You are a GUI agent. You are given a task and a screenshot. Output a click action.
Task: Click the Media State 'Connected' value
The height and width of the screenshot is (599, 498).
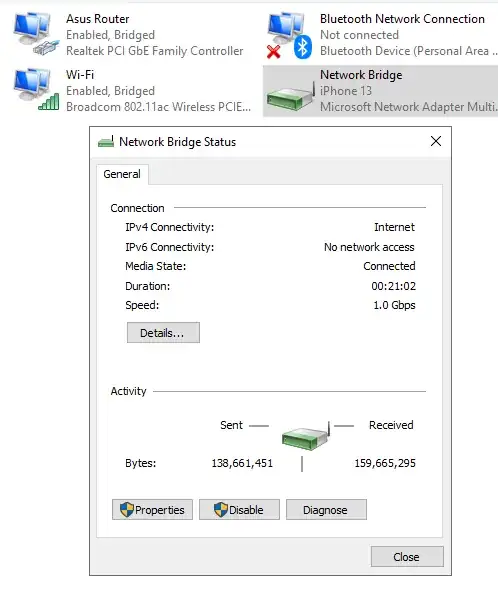click(x=389, y=266)
